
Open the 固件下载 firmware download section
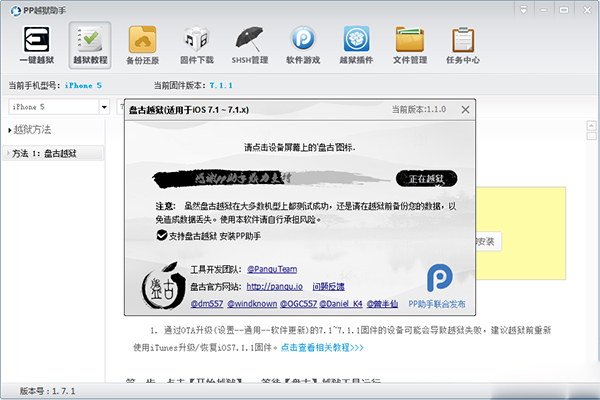(197, 46)
